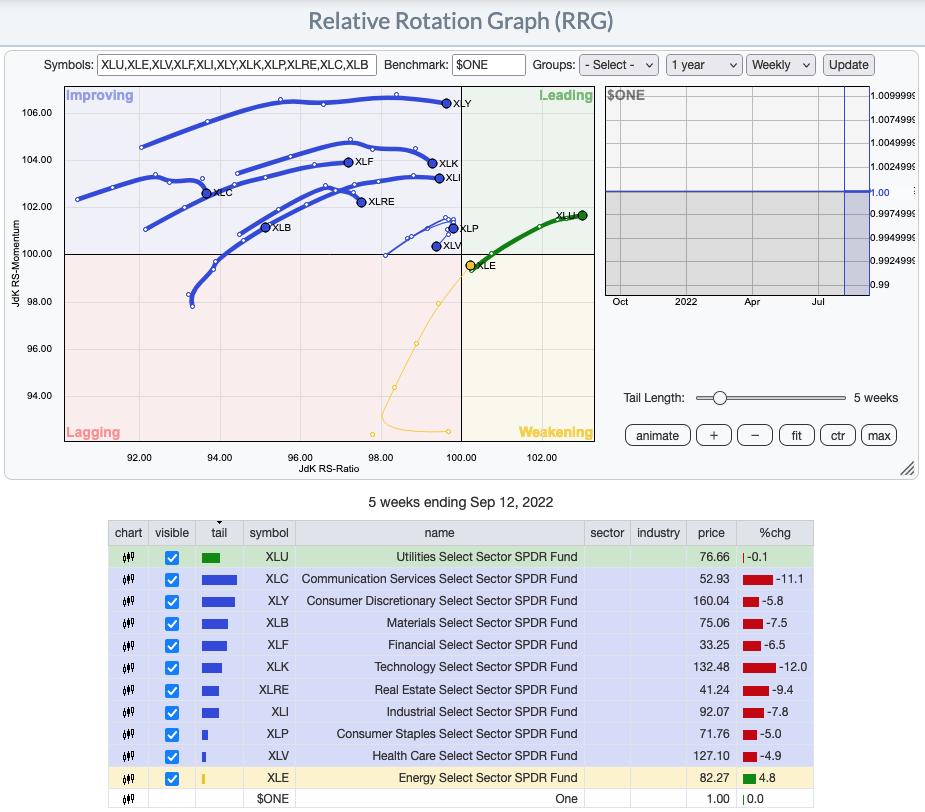Click the Tail Length slider handle

(x=719, y=398)
